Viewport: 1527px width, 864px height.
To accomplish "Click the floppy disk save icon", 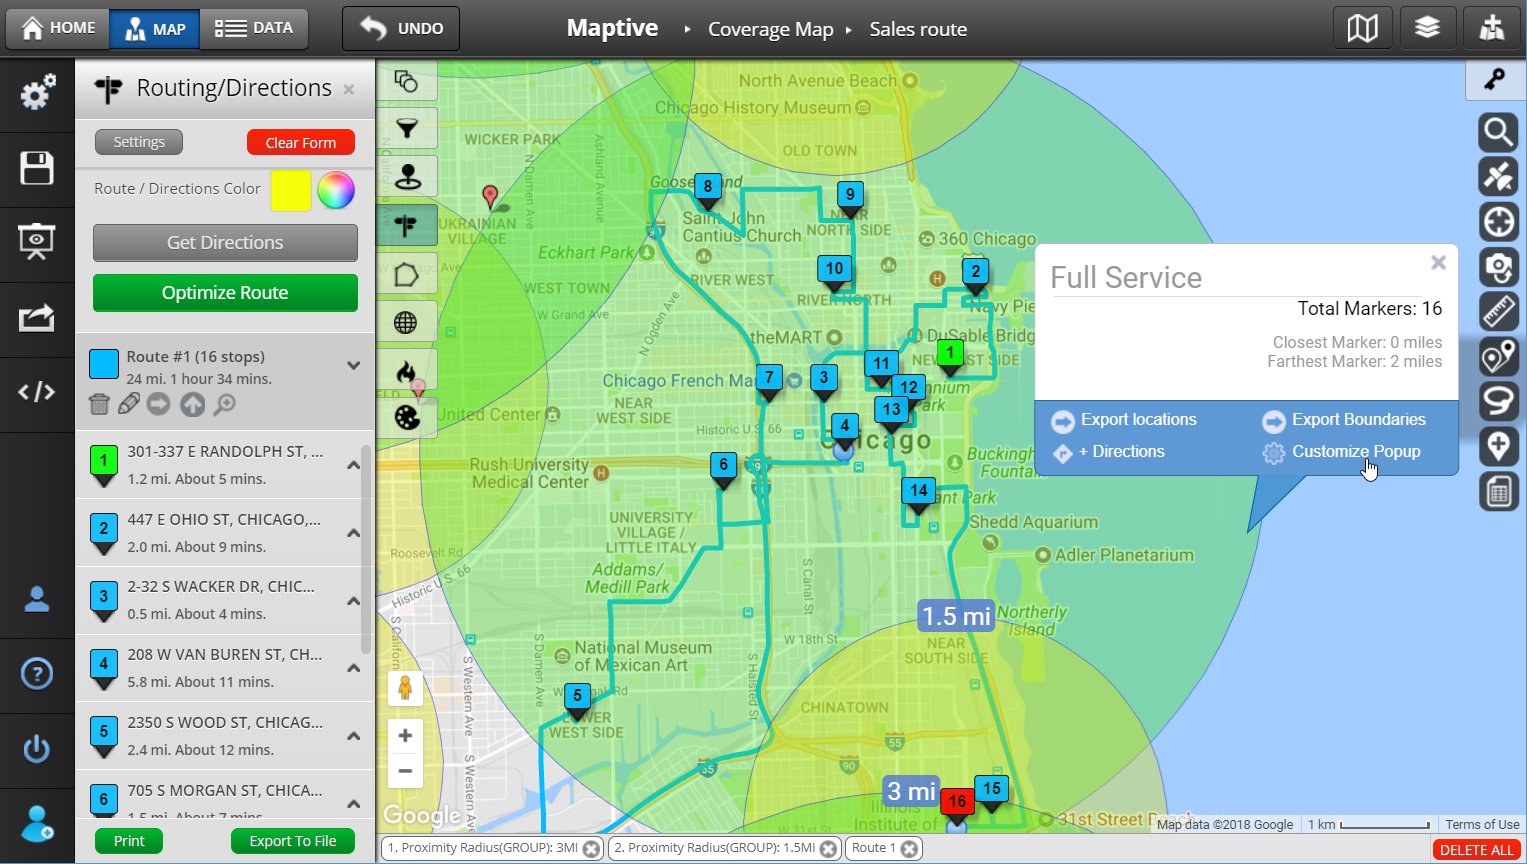I will tap(37, 168).
